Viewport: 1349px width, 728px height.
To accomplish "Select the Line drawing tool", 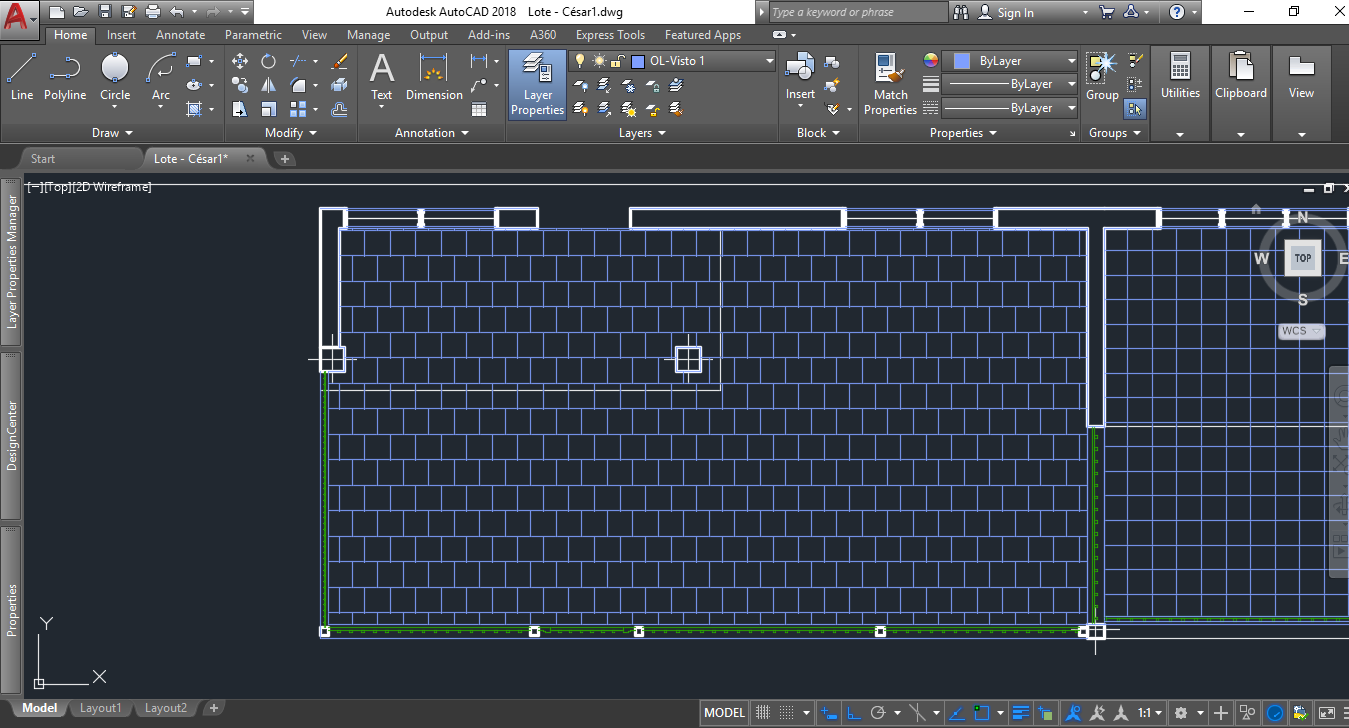I will click(22, 77).
